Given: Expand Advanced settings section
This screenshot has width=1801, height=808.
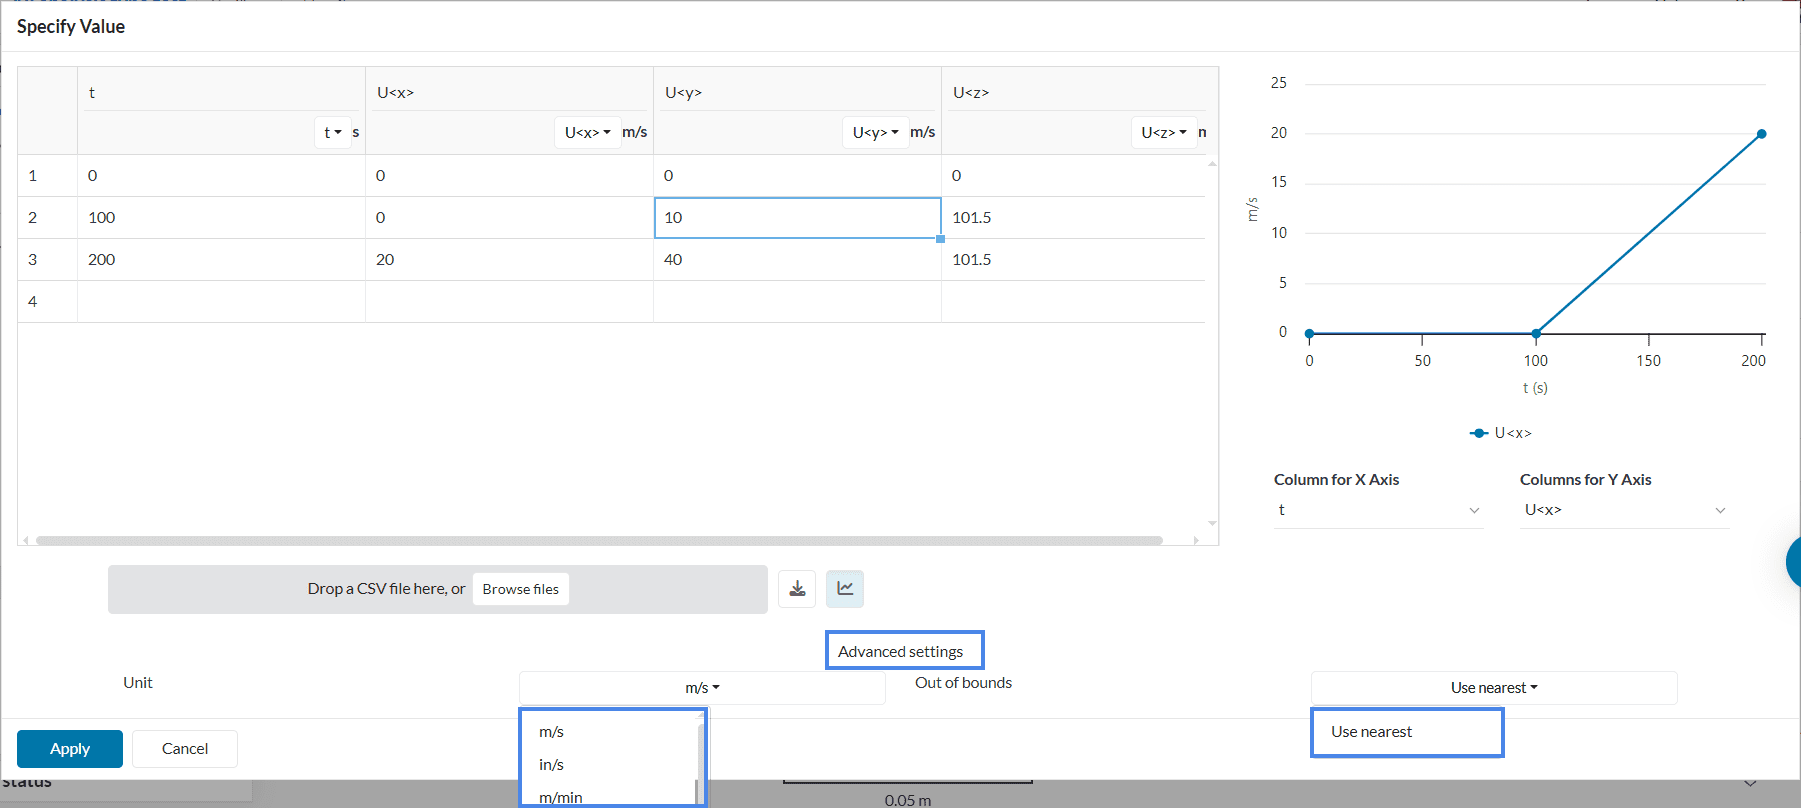Looking at the screenshot, I should click(901, 652).
